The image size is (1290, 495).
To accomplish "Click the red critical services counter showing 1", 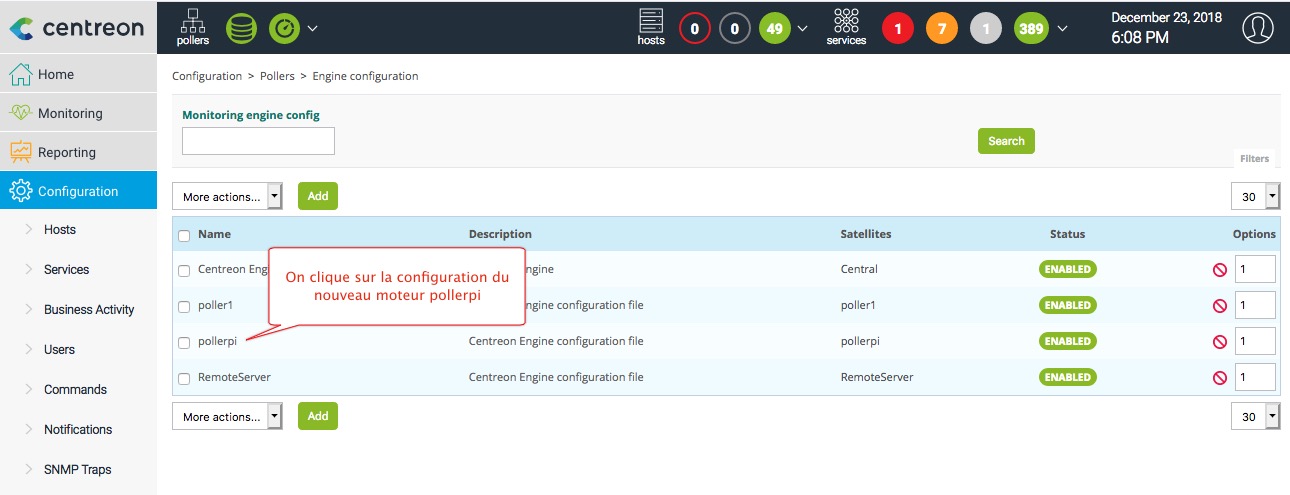I will click(897, 29).
